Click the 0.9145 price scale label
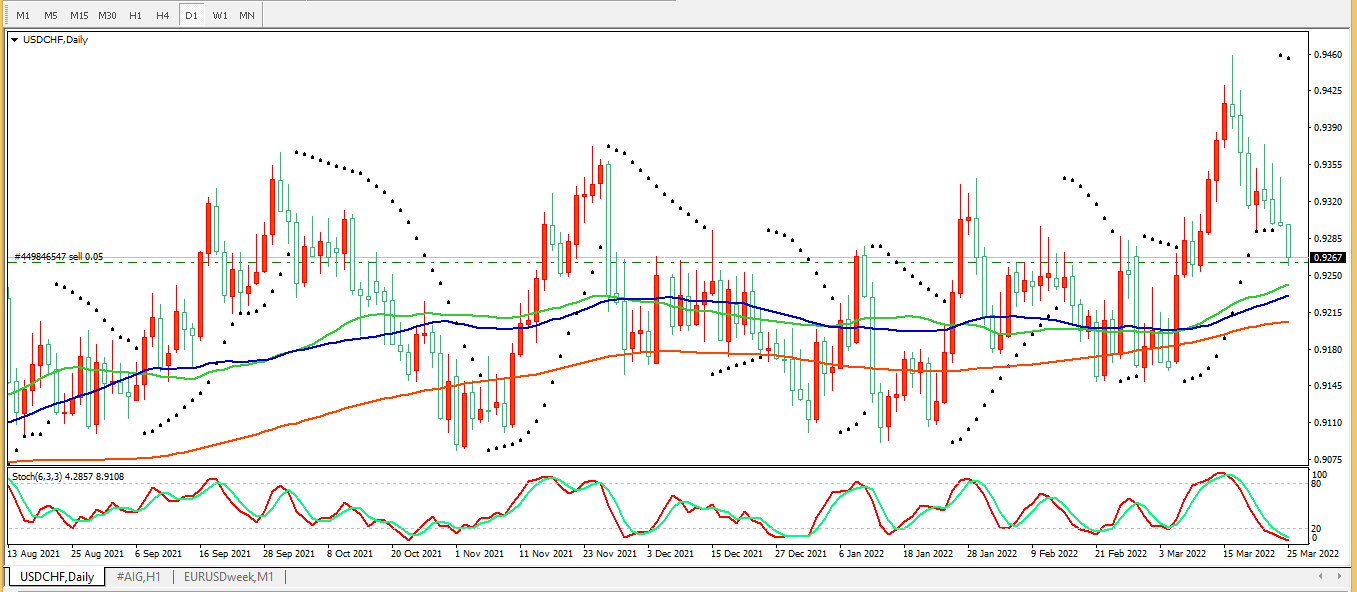This screenshot has height=592, width=1357. 1329,386
